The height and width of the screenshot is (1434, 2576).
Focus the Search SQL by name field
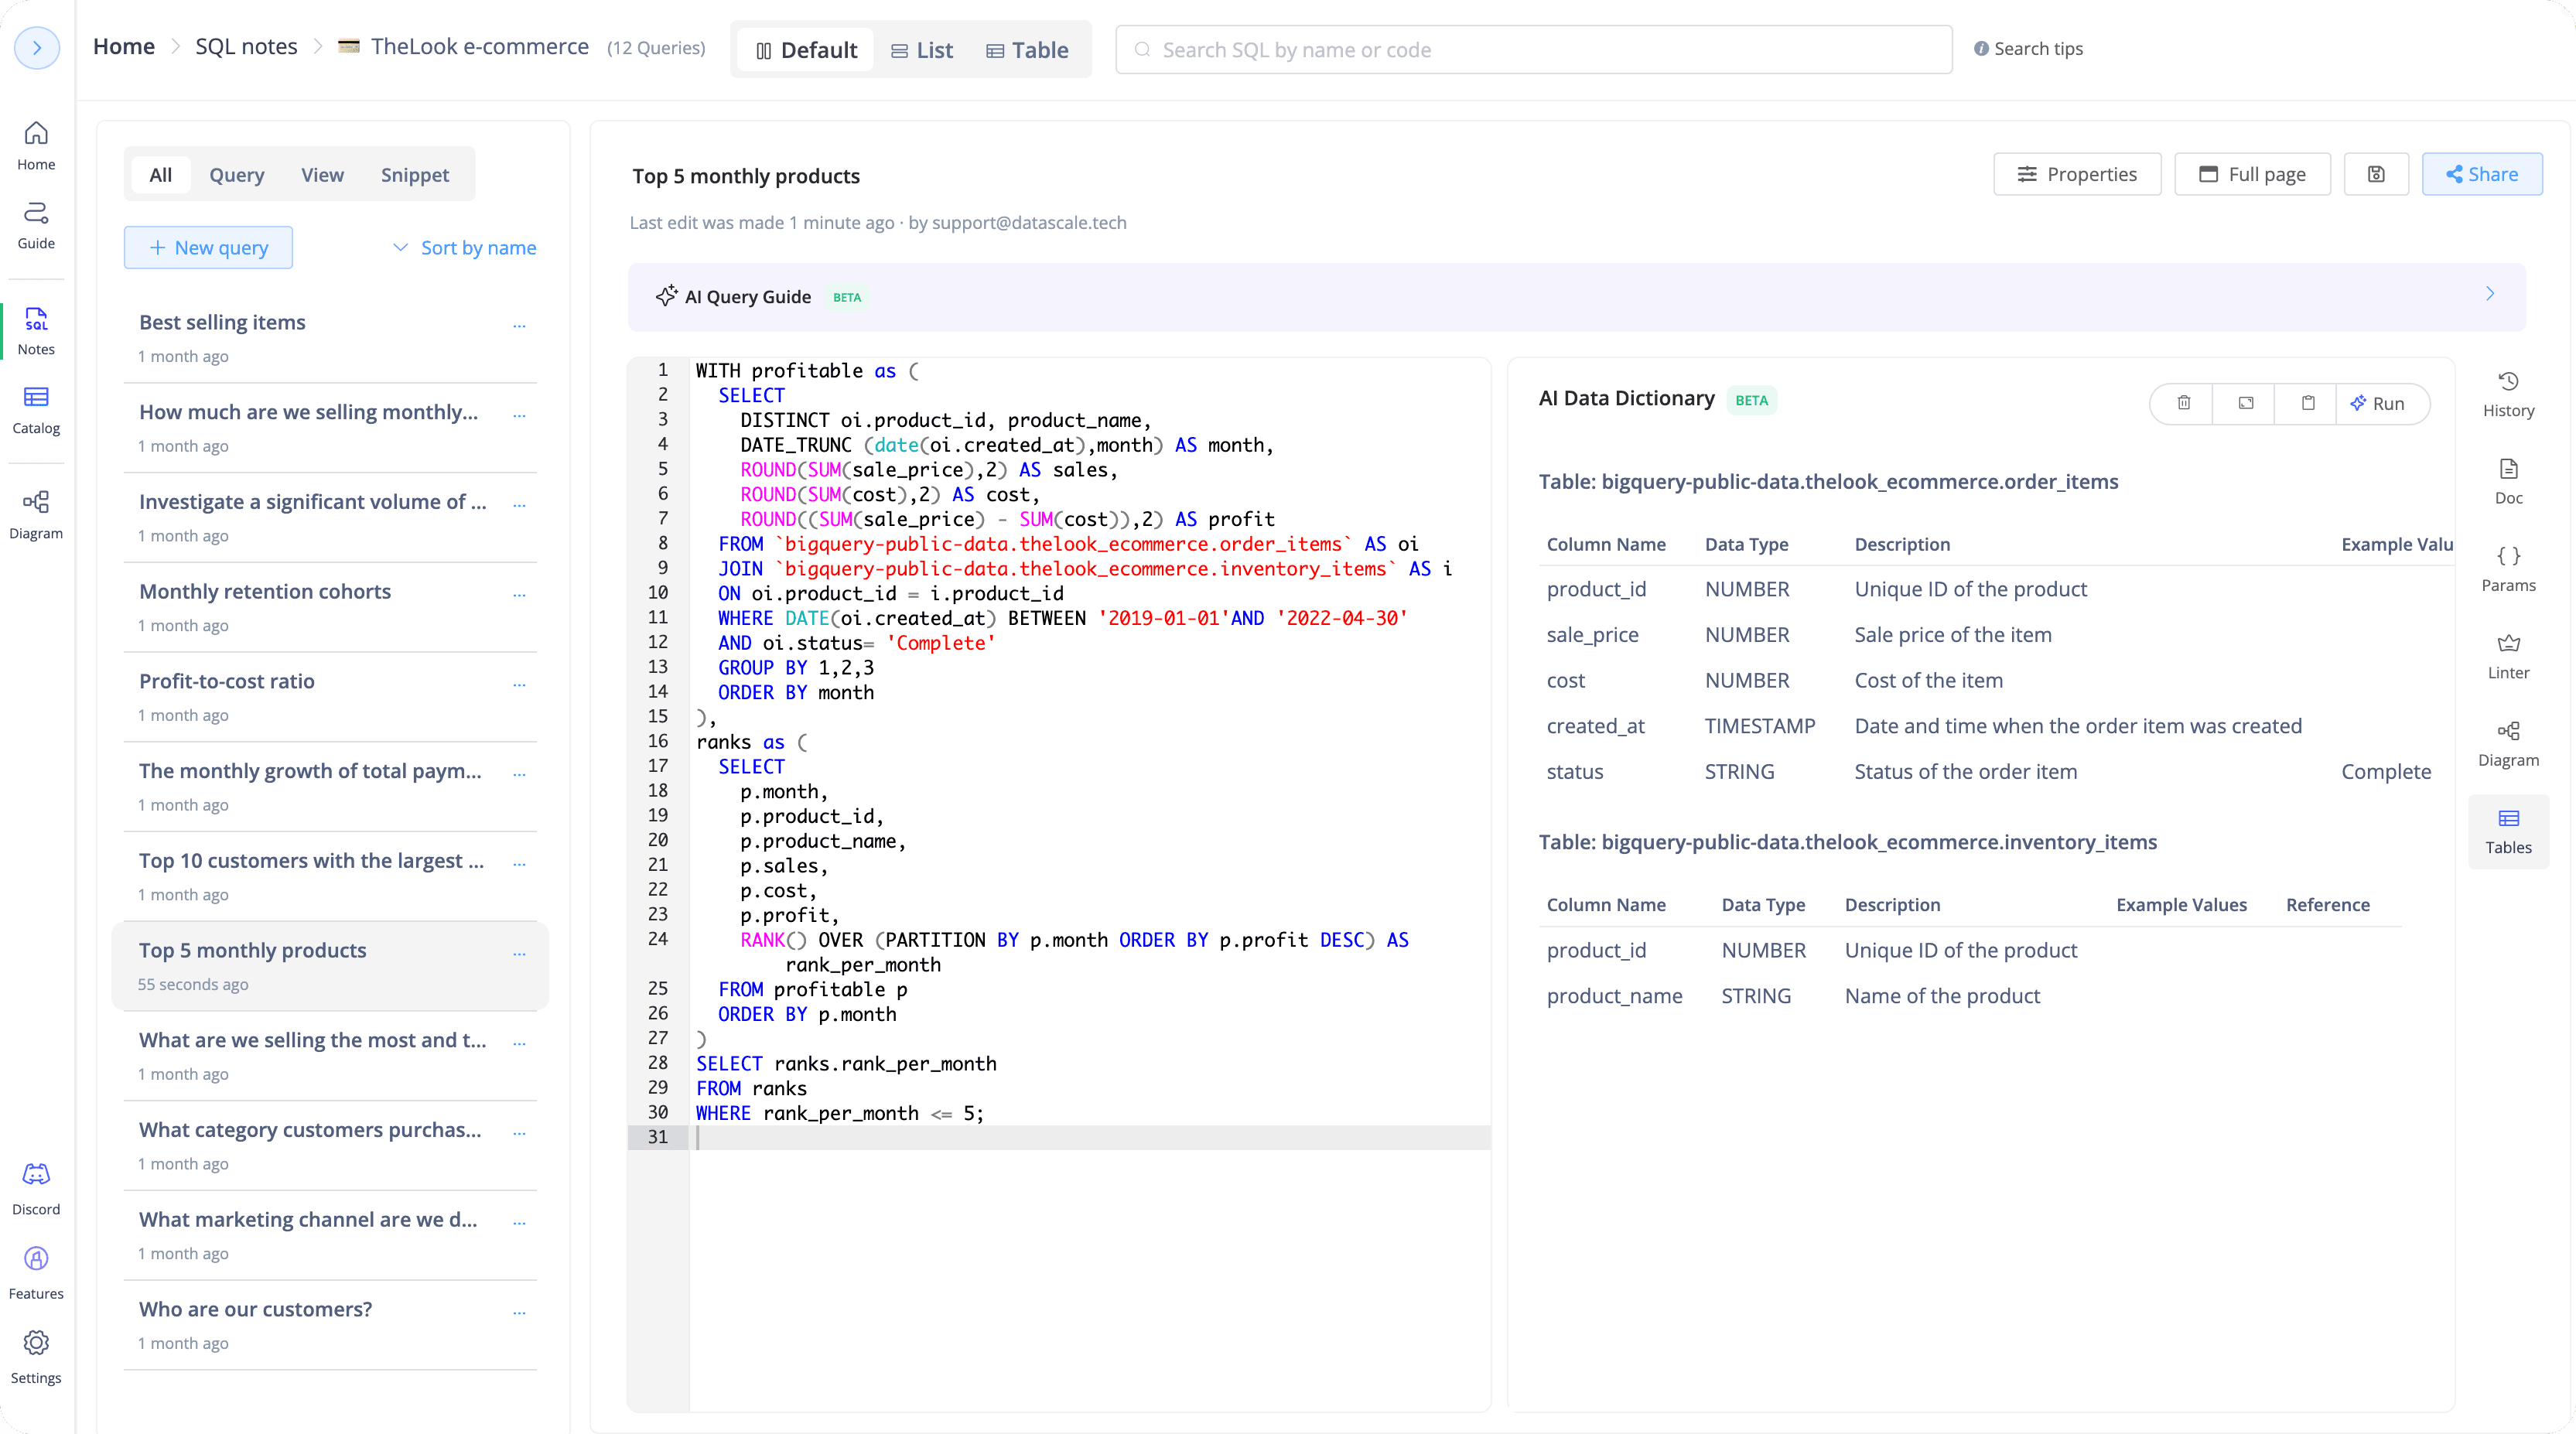[1534, 49]
